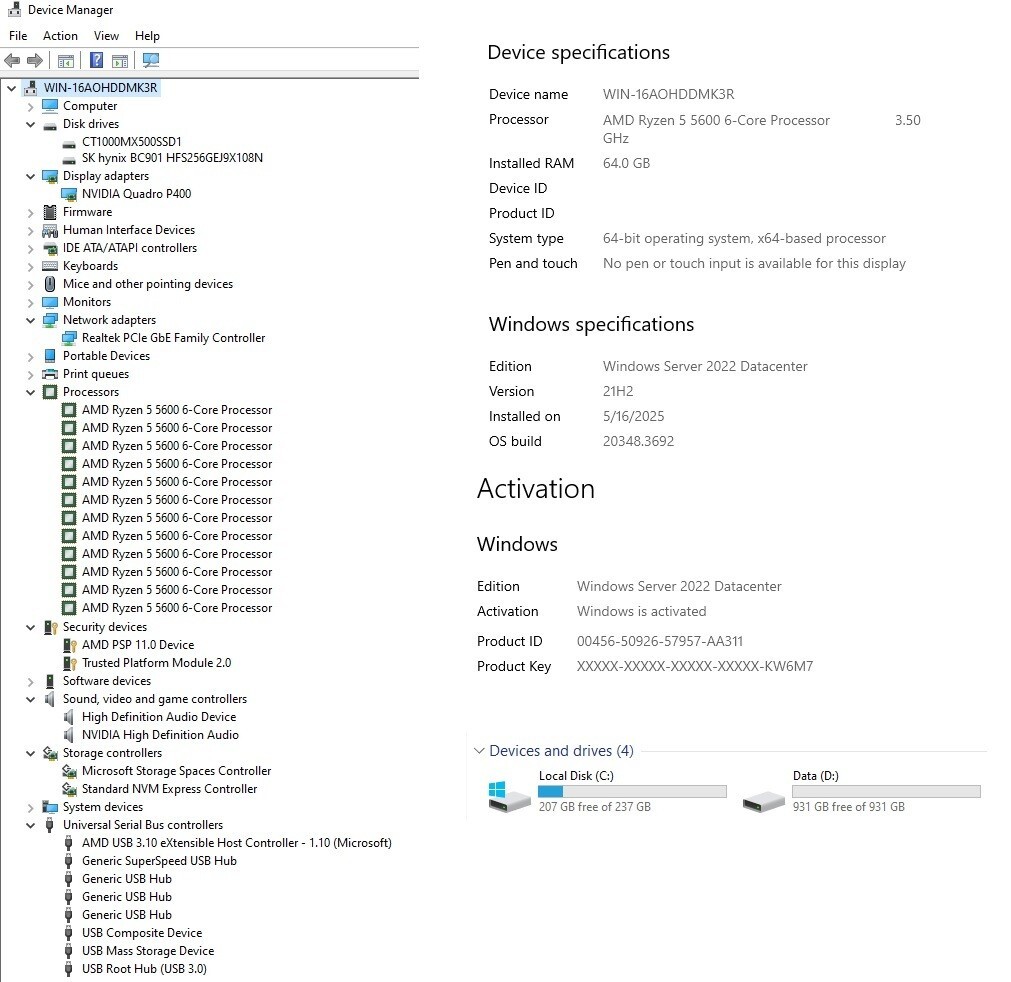Collapse the WIN-16AOHDDMK3R root node
Screen dimensions: 1011x982
[11, 88]
